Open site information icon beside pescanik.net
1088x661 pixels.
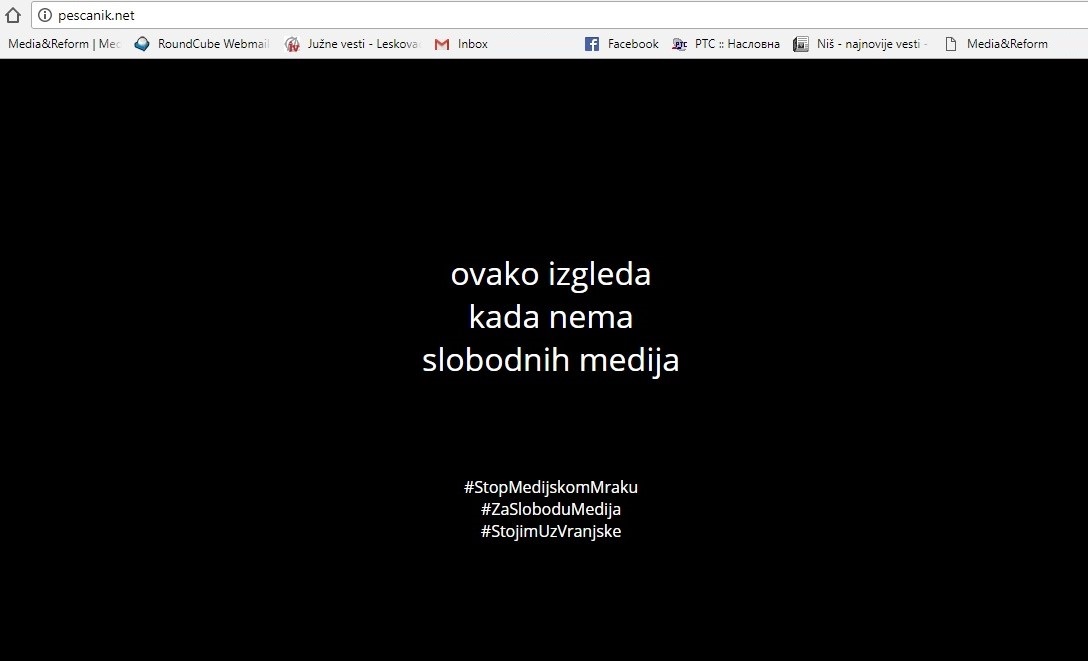(44, 15)
